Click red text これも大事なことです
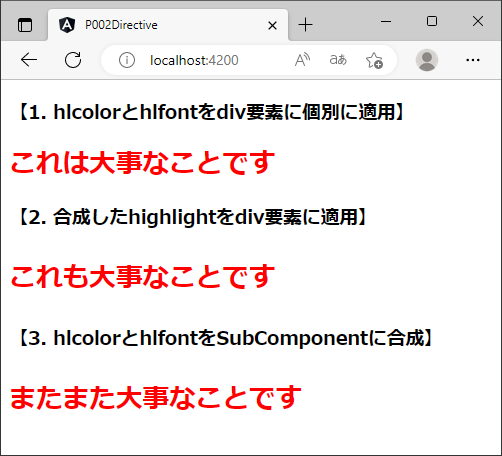The image size is (502, 456). 143,276
